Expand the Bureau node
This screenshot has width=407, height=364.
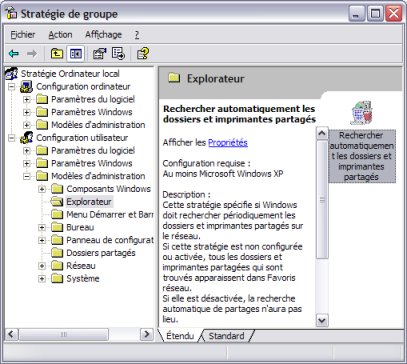(42, 227)
